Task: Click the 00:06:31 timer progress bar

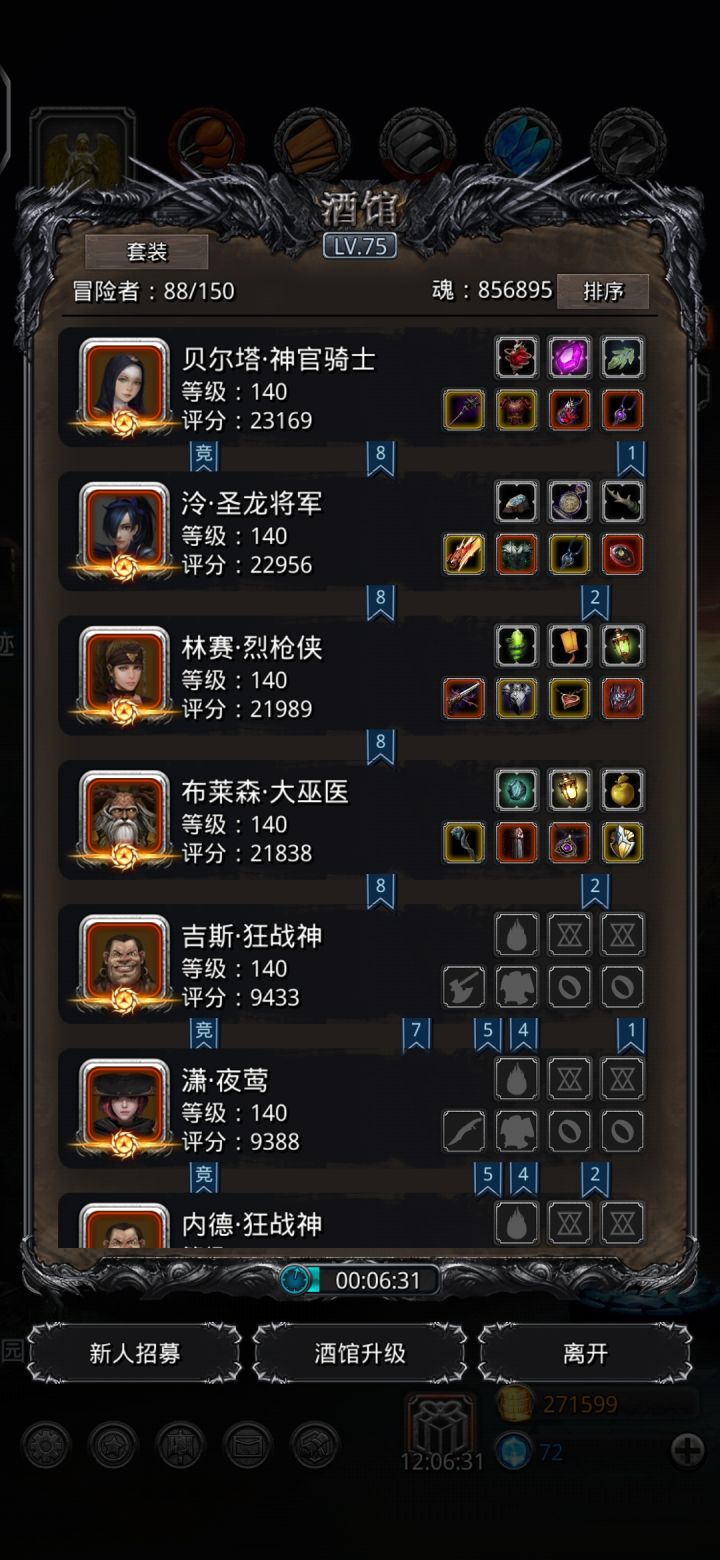Action: [x=360, y=1280]
